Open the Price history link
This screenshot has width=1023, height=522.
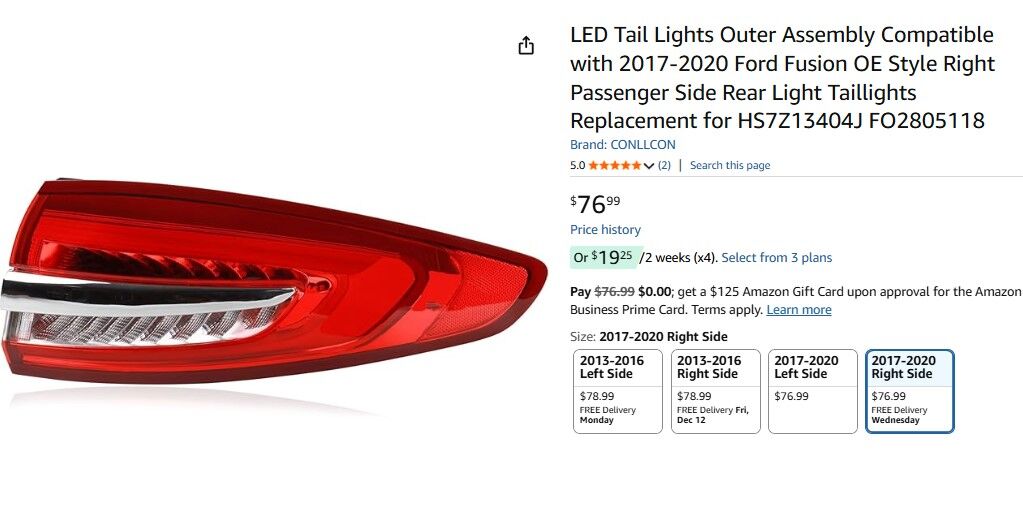click(605, 230)
